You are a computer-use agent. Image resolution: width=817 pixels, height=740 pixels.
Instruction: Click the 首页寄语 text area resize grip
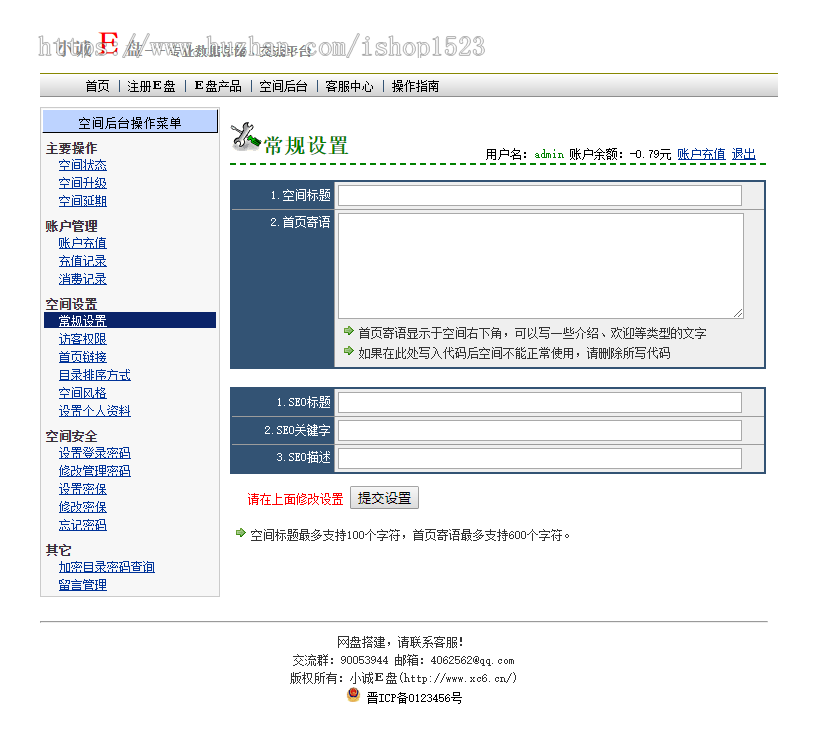coord(738,313)
